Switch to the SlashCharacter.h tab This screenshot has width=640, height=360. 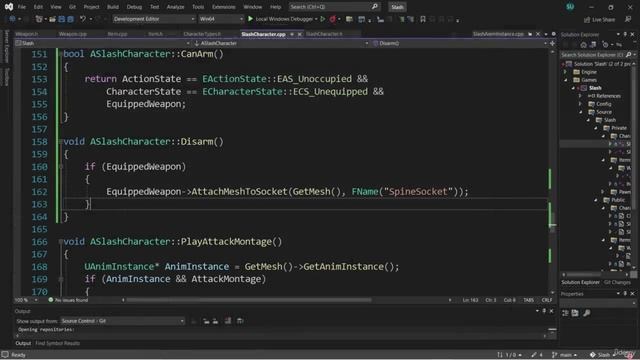point(324,34)
